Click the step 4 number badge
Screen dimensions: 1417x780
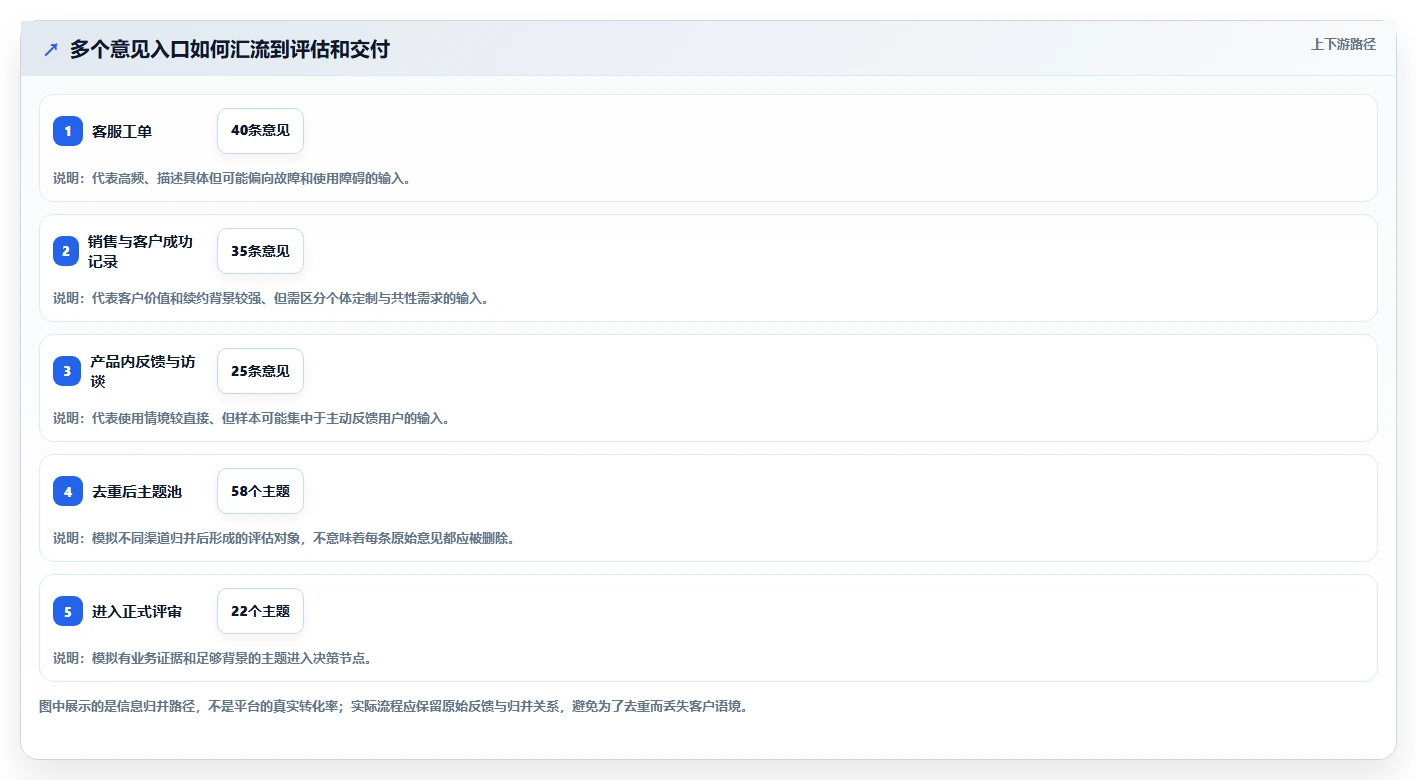[68, 491]
